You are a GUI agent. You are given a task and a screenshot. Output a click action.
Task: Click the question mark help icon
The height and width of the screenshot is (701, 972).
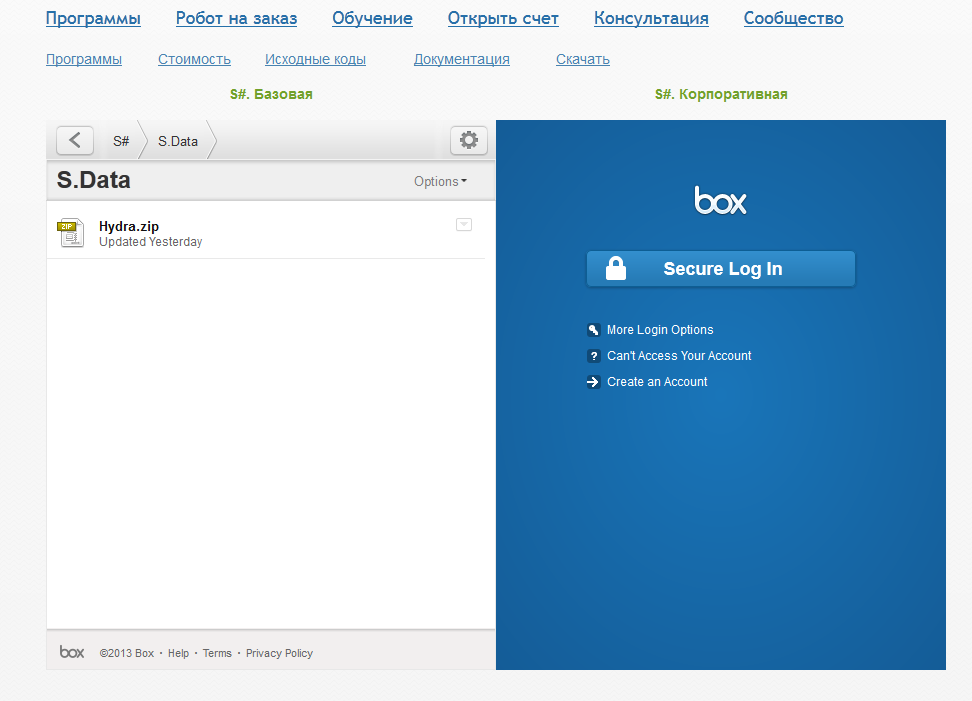594,356
